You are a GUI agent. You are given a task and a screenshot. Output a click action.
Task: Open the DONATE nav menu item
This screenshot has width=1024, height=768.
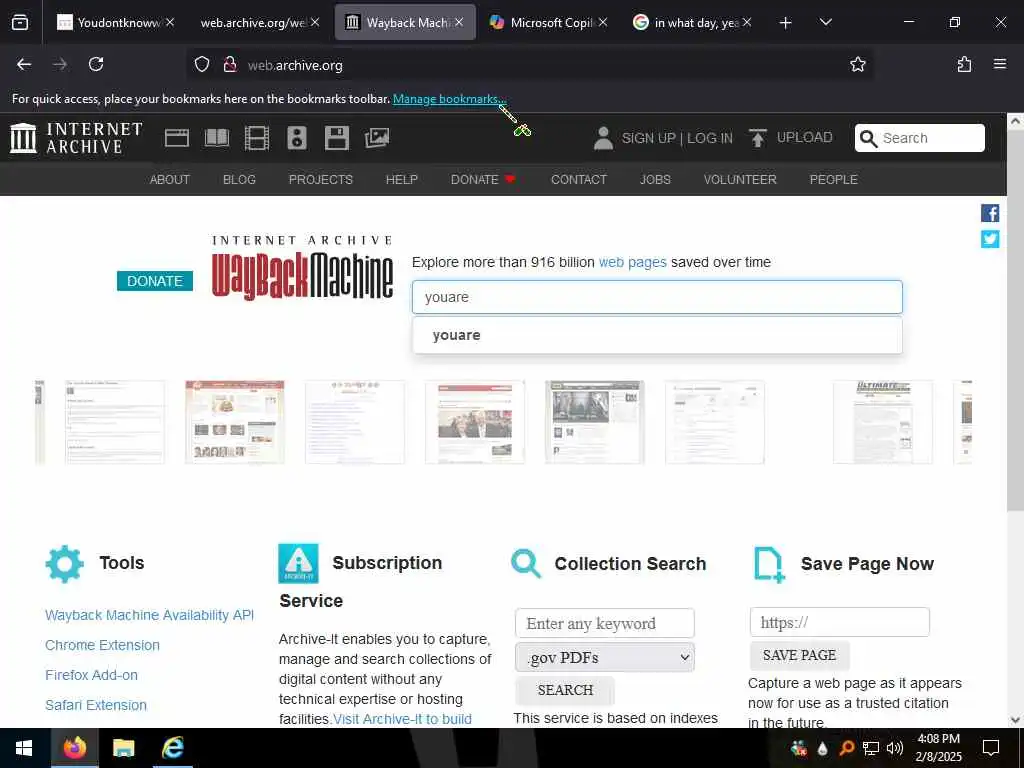coord(483,180)
